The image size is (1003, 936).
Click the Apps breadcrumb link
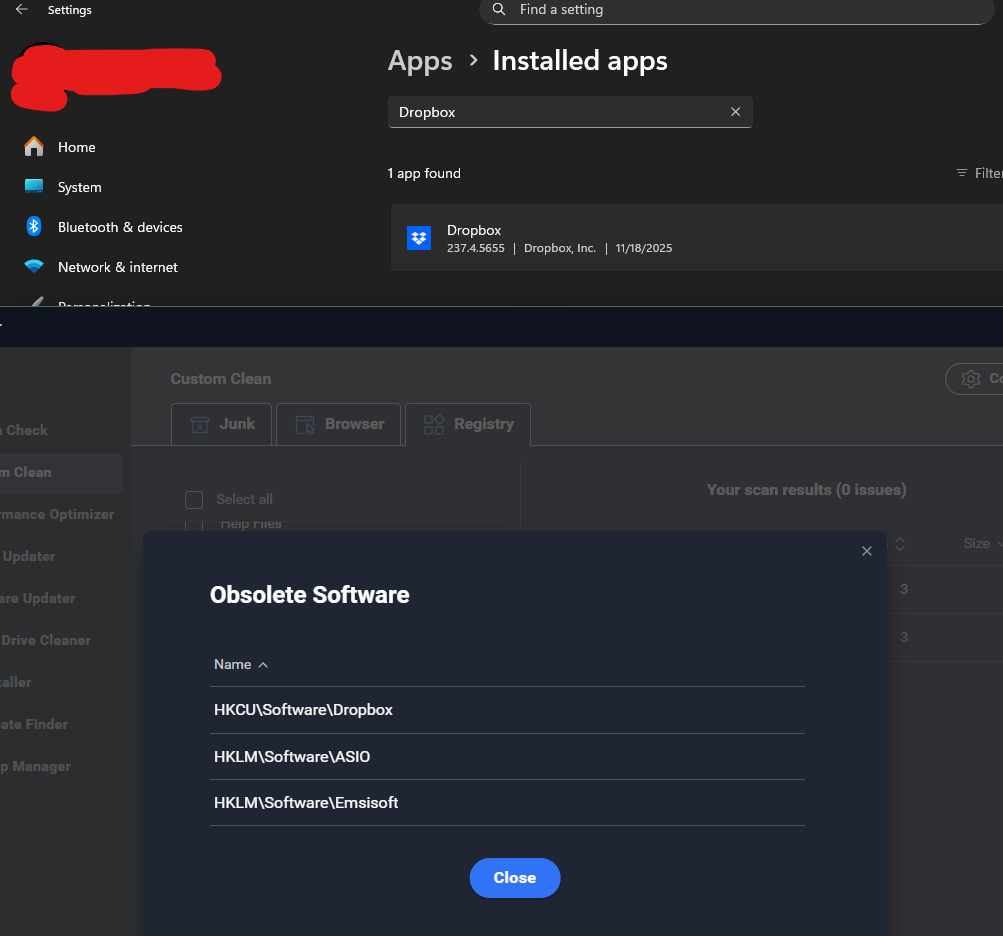pos(420,61)
